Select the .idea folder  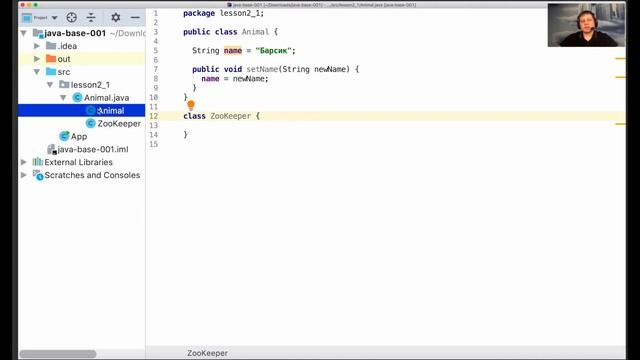67,46
